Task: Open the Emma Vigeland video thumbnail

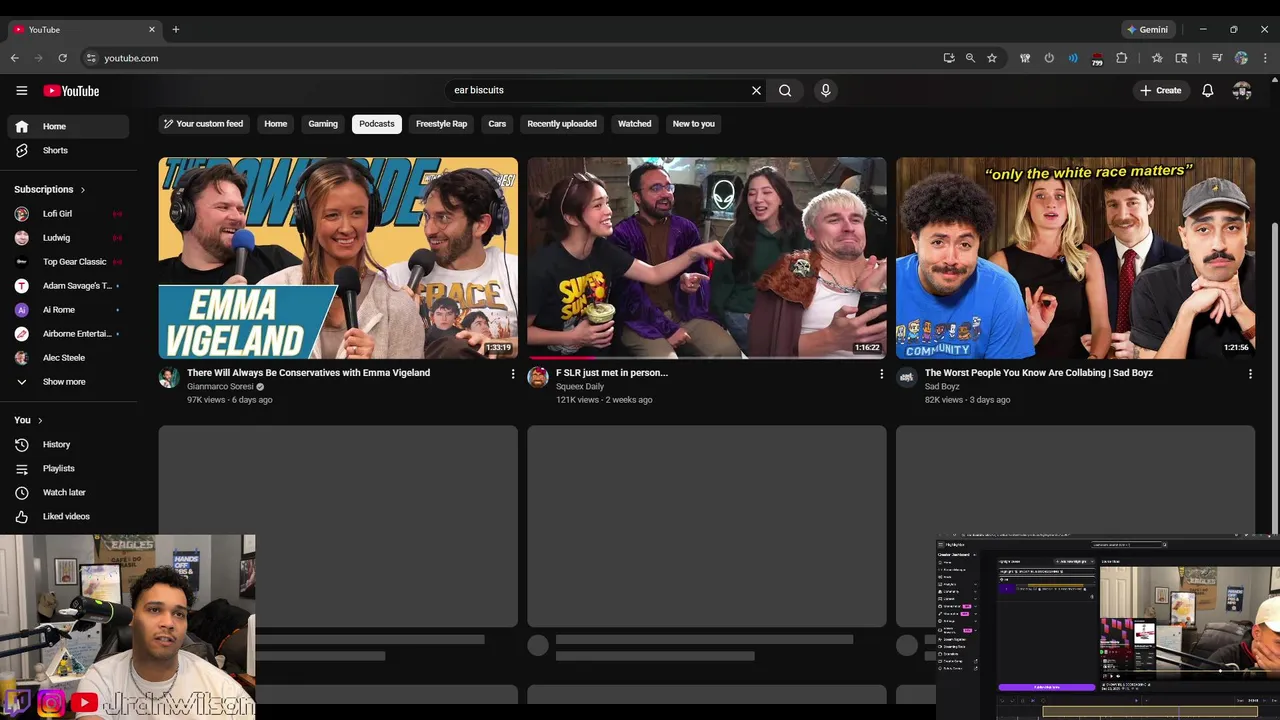Action: click(338, 258)
